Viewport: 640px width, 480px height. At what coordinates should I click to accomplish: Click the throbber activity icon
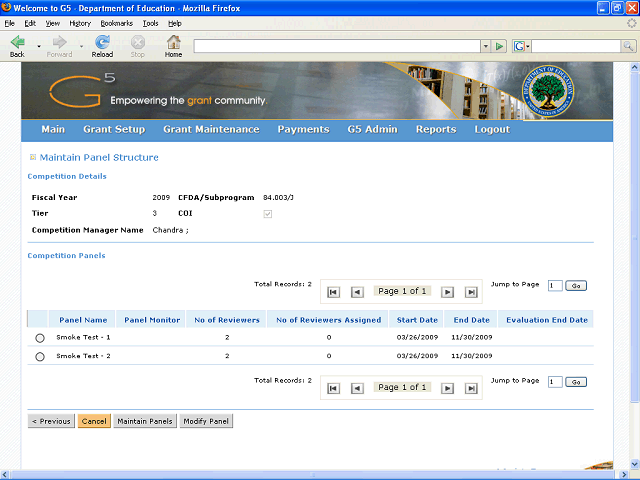(x=631, y=23)
